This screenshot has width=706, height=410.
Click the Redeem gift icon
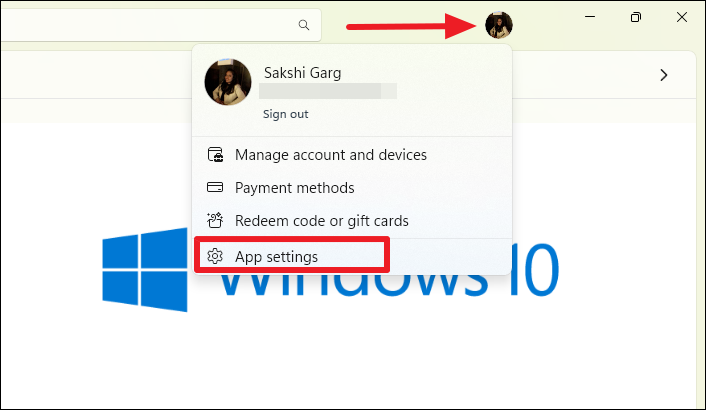215,220
